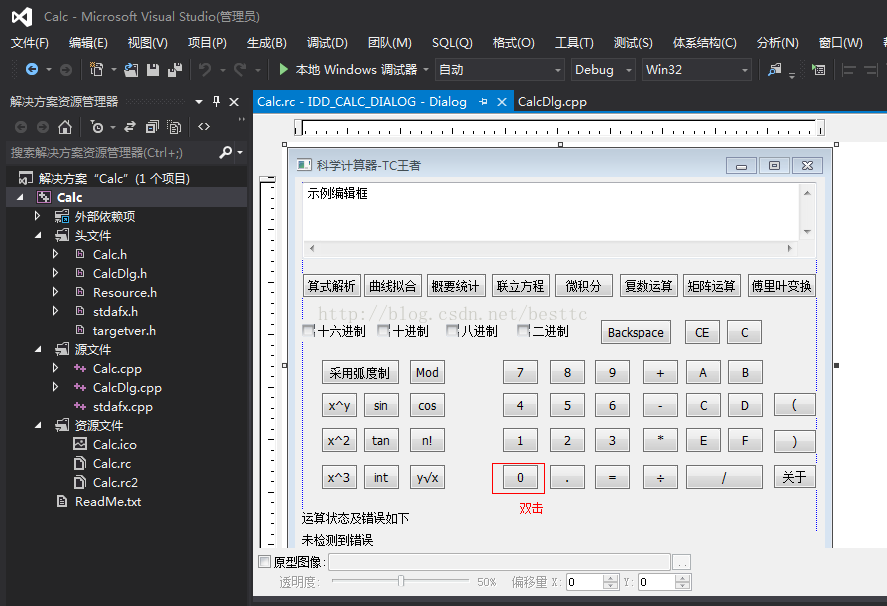The image size is (887, 606).
Task: Click the Backspace button in the dialog
Action: coord(636,332)
